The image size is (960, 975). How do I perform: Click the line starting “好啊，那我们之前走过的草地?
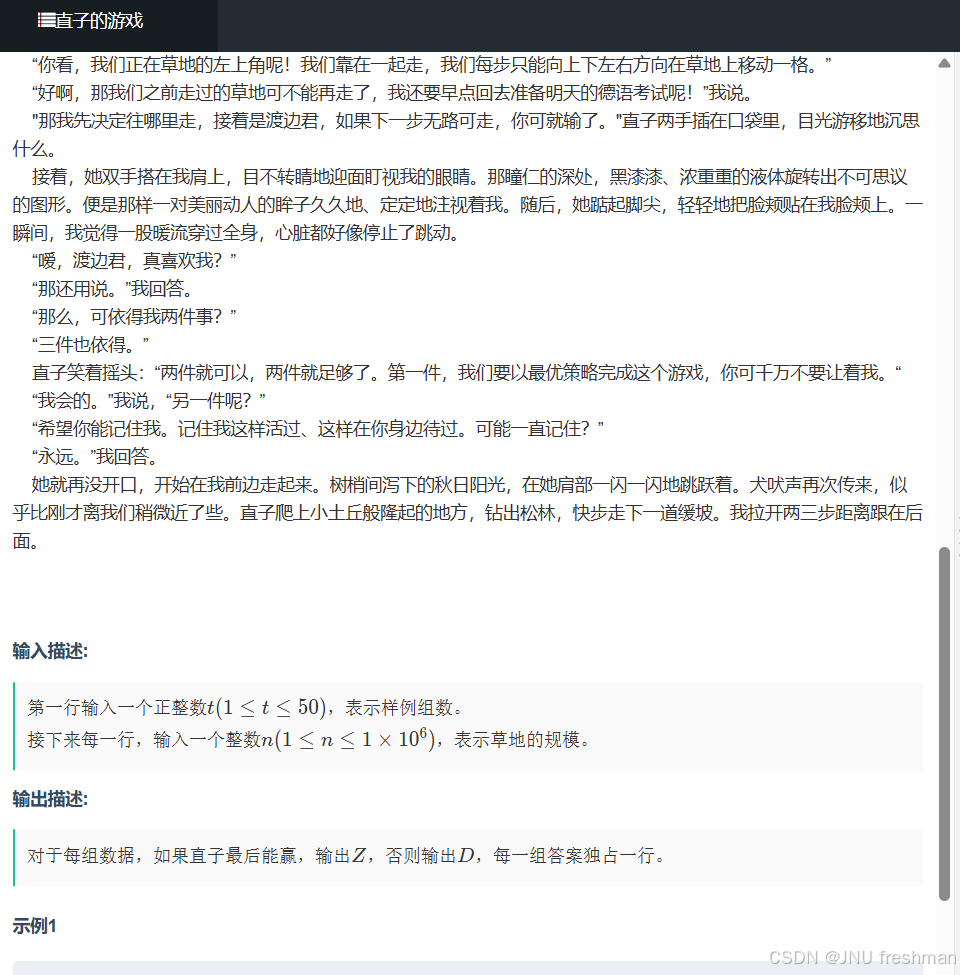coord(392,93)
